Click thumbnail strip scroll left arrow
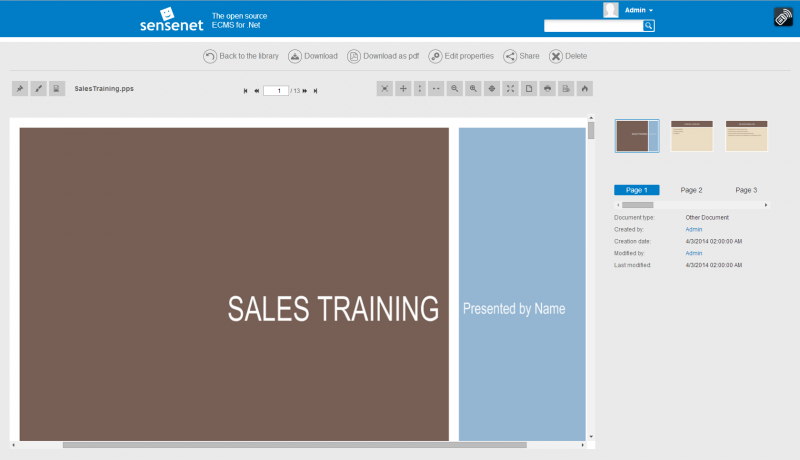The width and height of the screenshot is (800, 460). pos(618,205)
